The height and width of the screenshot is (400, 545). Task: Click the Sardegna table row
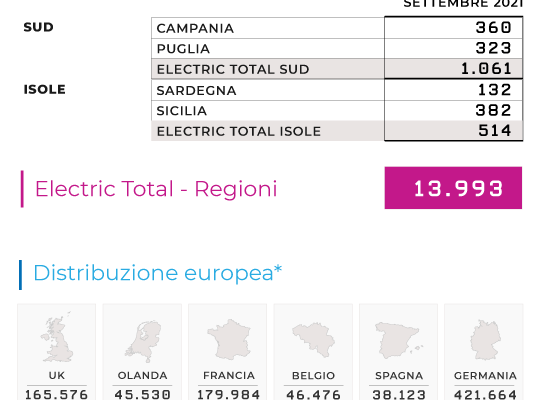click(x=337, y=90)
